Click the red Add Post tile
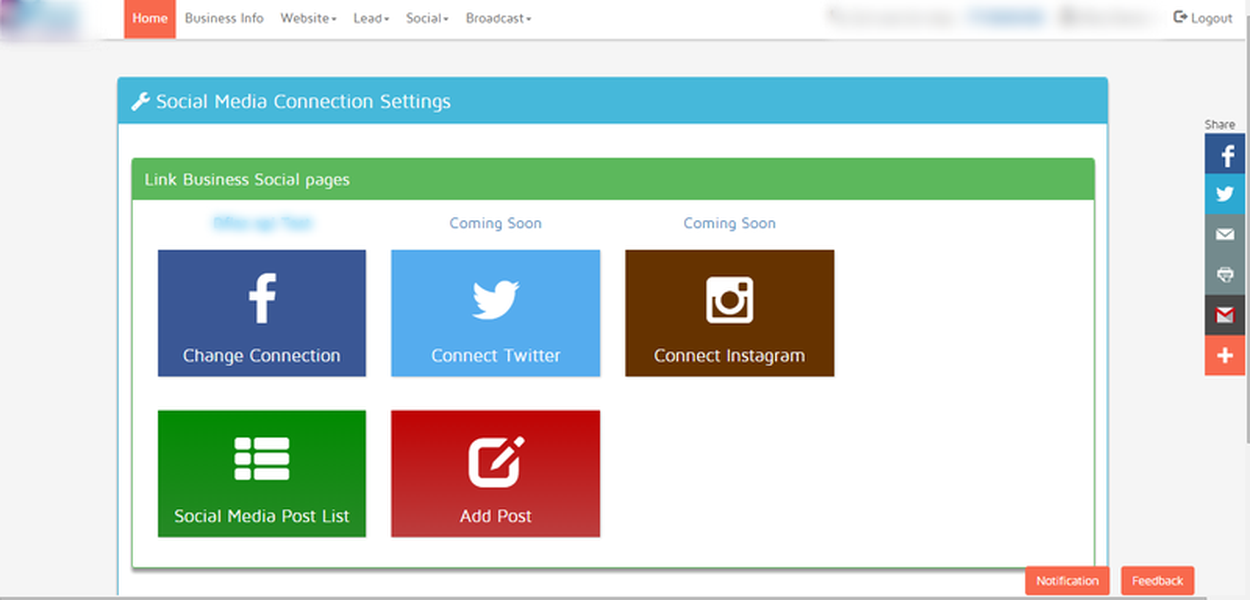The height and width of the screenshot is (600, 1250). tap(496, 473)
